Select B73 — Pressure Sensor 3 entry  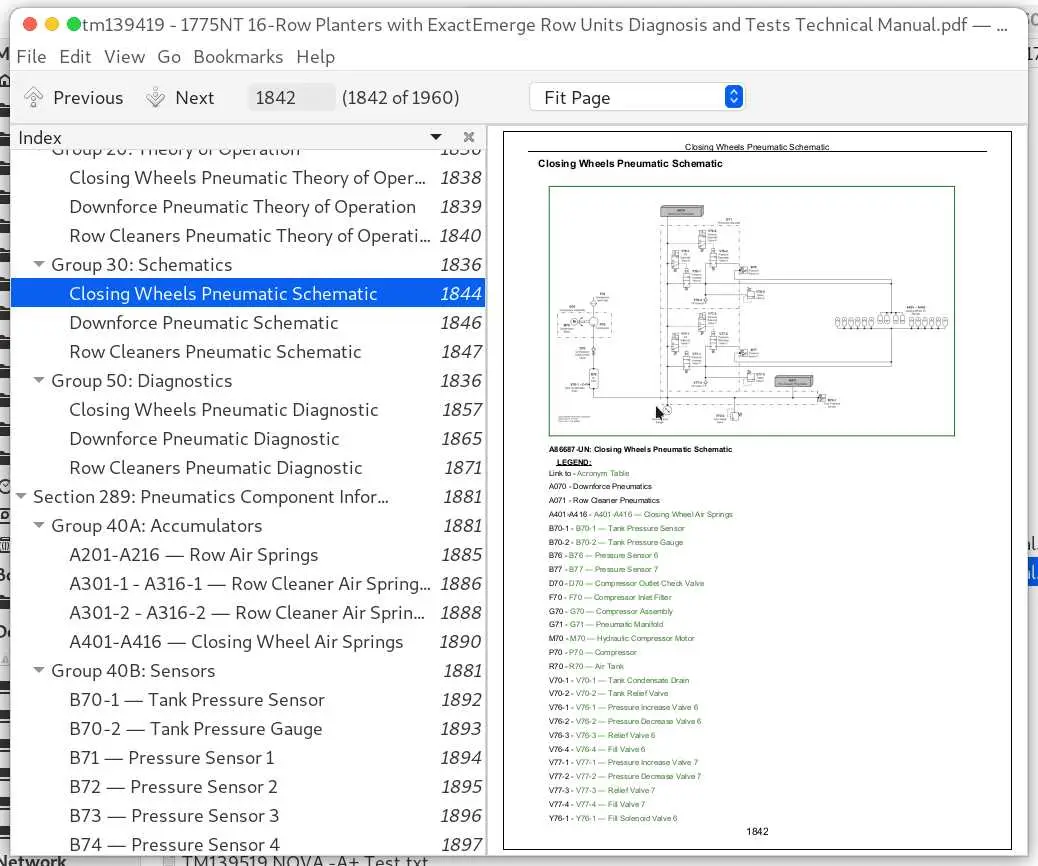pos(248,816)
